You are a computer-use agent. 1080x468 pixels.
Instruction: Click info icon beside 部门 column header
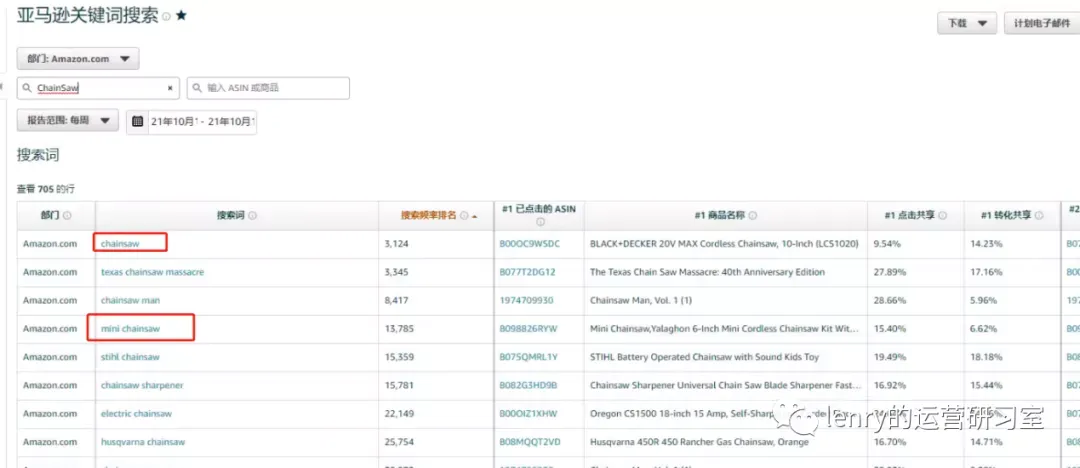click(67, 216)
